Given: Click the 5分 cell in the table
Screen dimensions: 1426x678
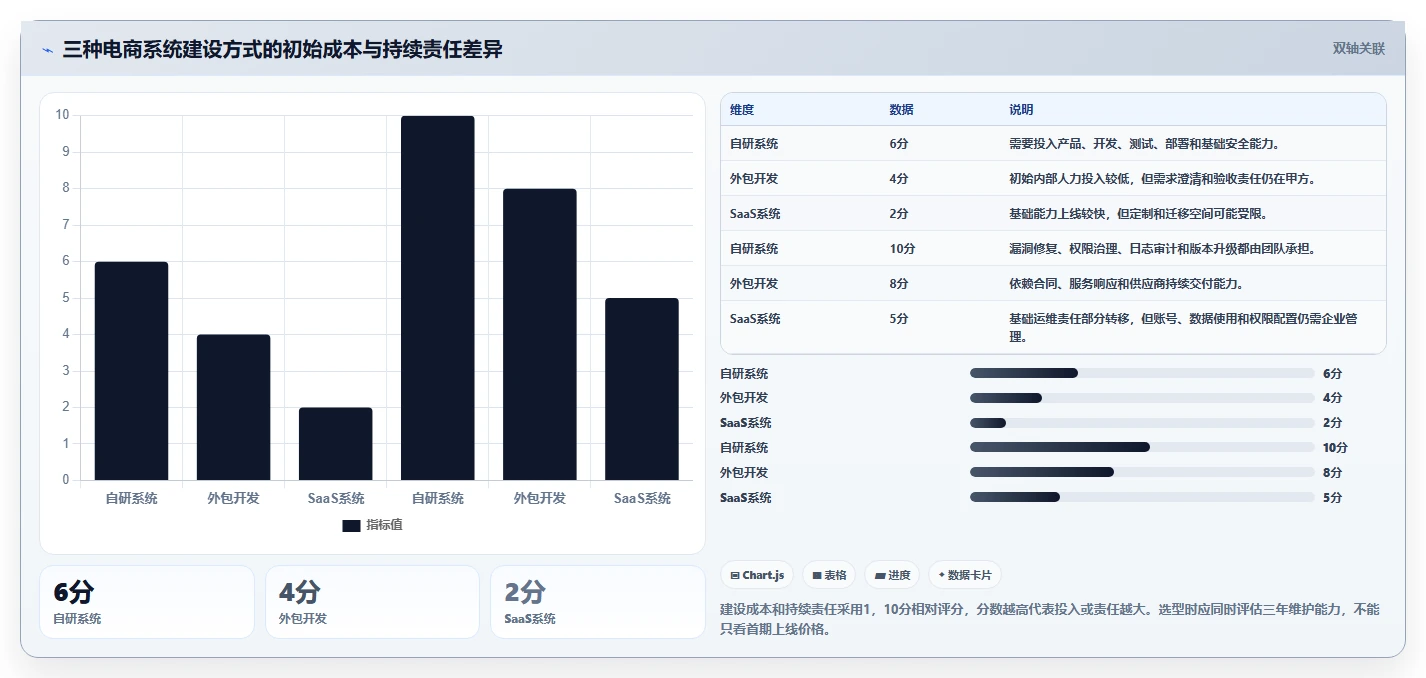Looking at the screenshot, I should pos(899,319).
